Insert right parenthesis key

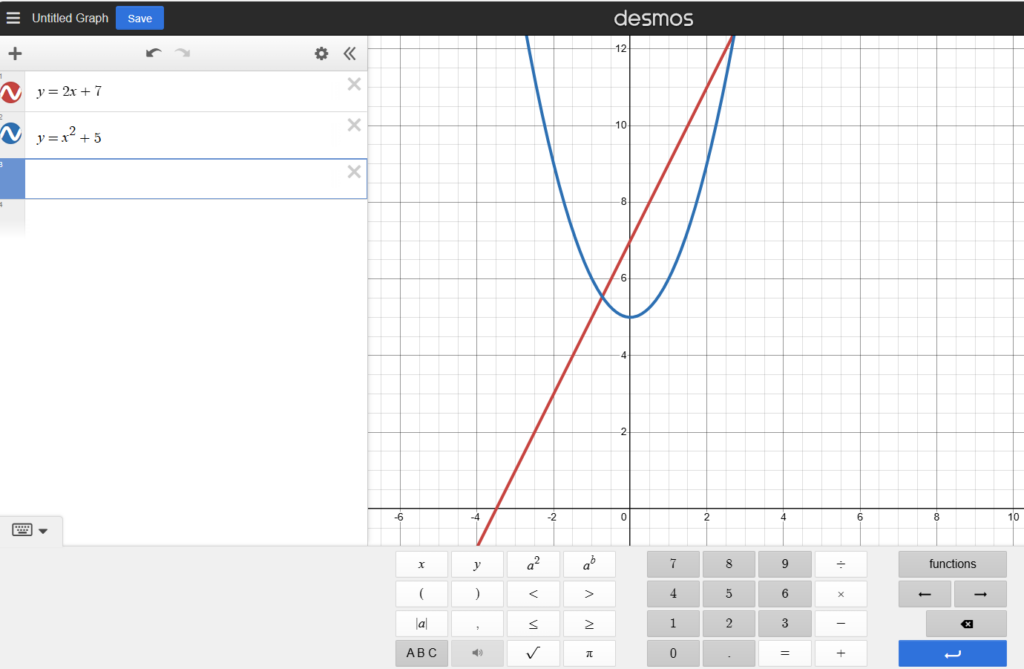pyautogui.click(x=477, y=594)
